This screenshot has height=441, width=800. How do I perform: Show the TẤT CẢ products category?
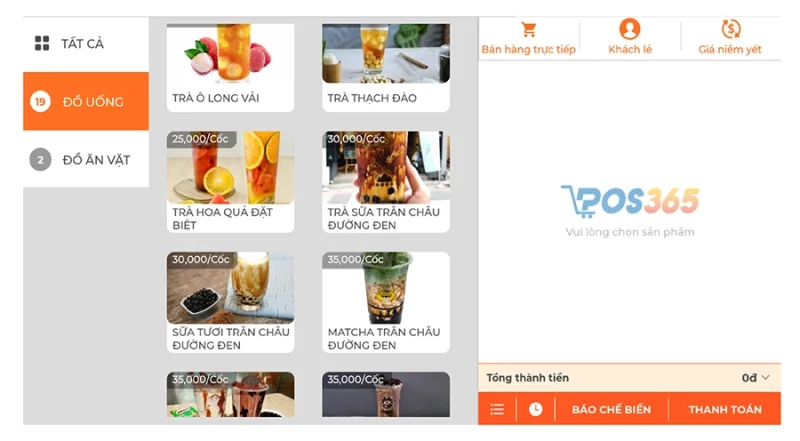(86, 44)
